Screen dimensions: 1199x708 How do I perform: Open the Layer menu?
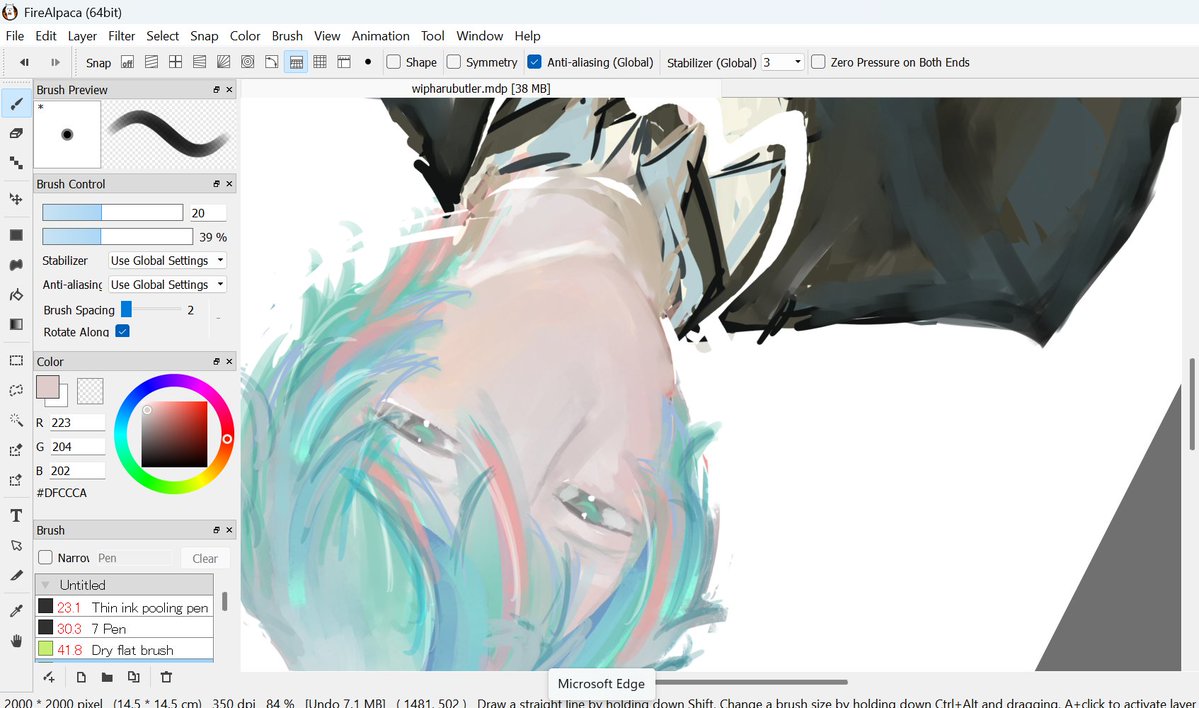tap(82, 36)
